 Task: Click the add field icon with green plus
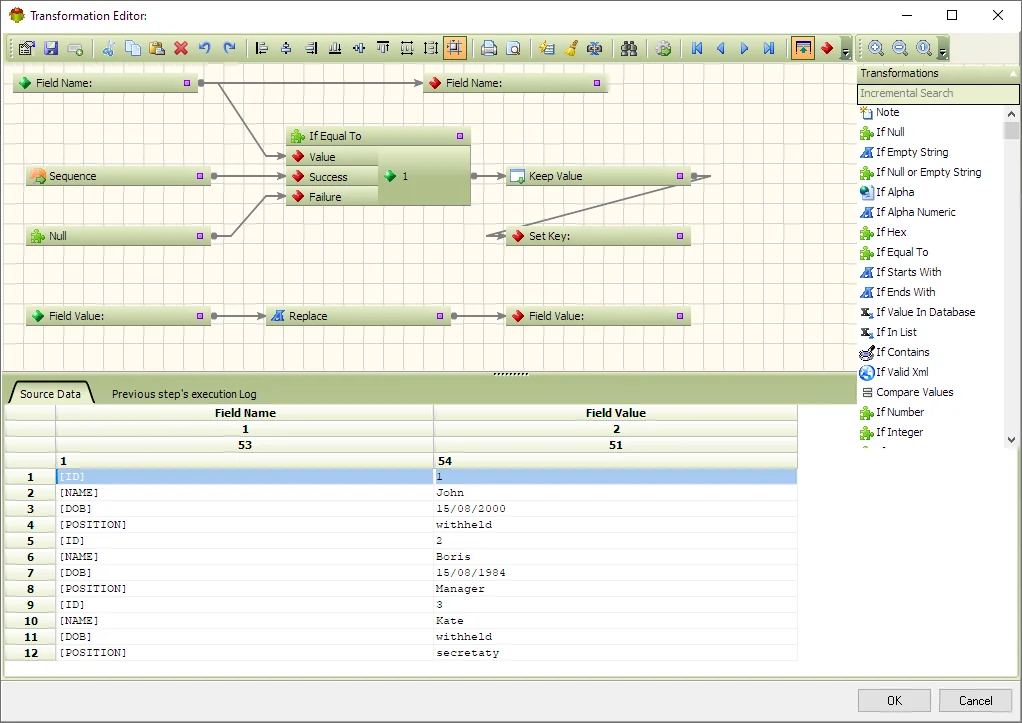[75, 48]
